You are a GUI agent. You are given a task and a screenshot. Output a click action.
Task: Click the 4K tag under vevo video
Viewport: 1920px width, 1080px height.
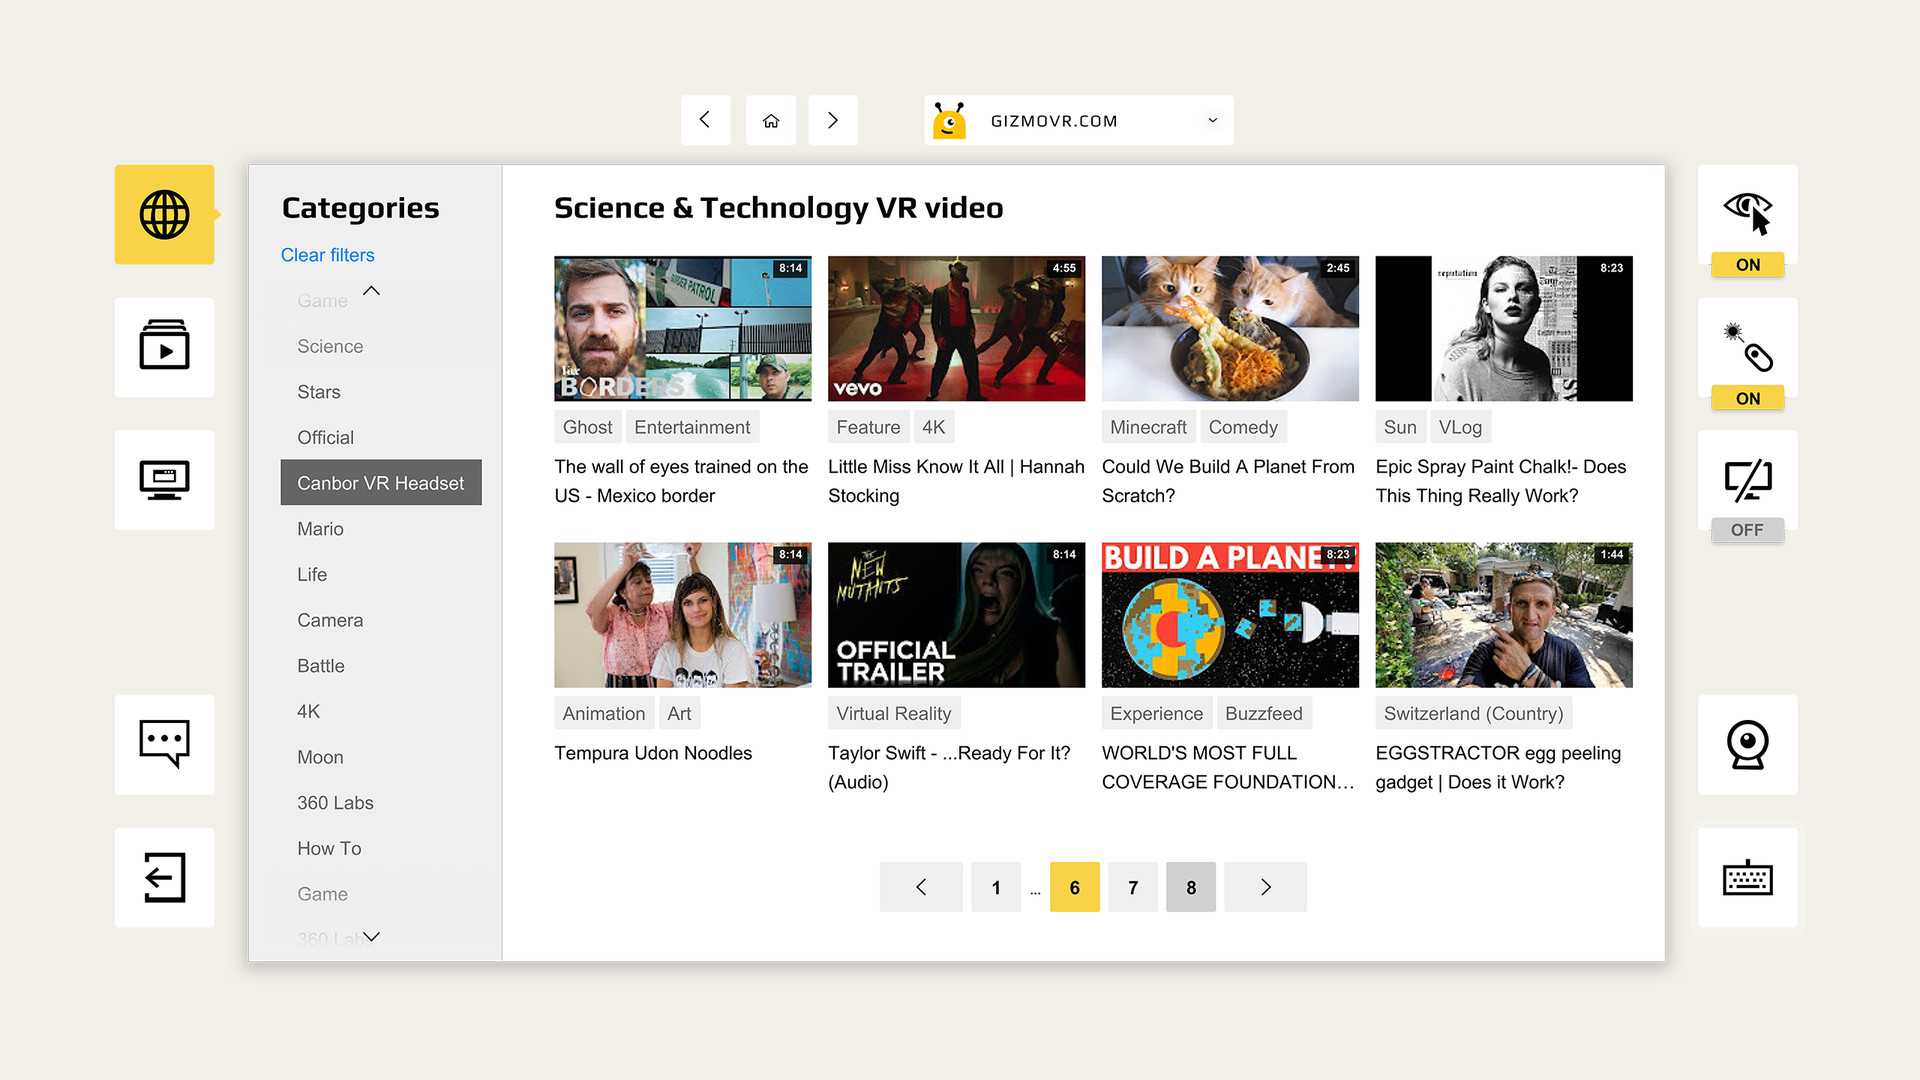point(933,427)
